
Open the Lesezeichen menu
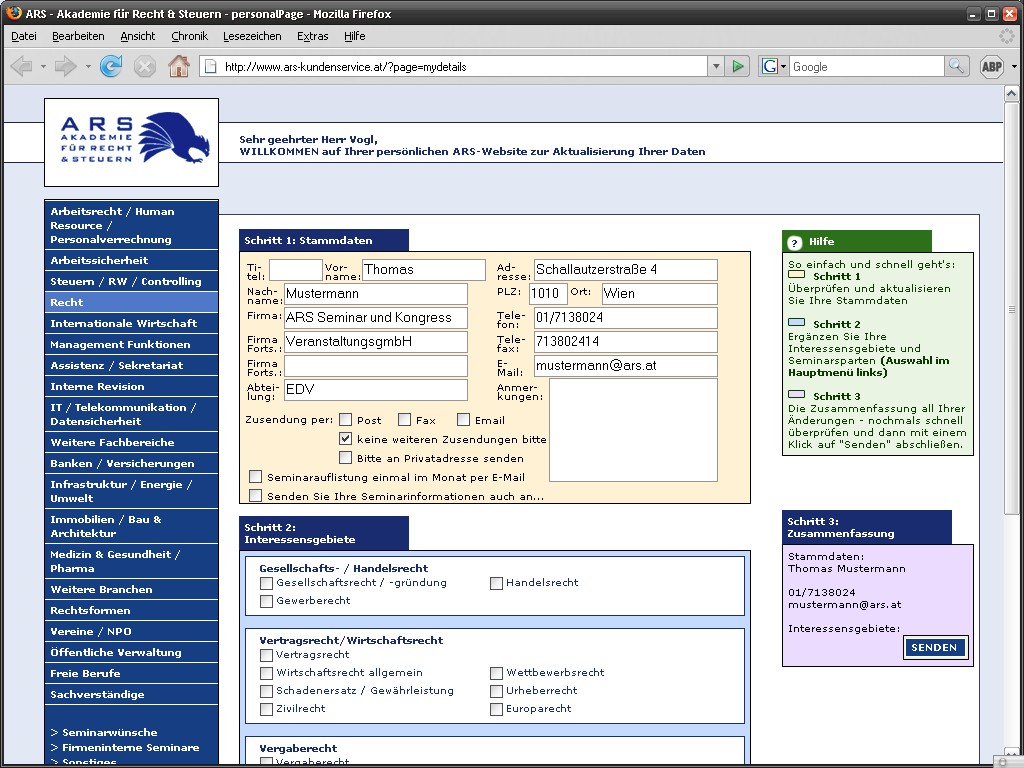[x=252, y=36]
